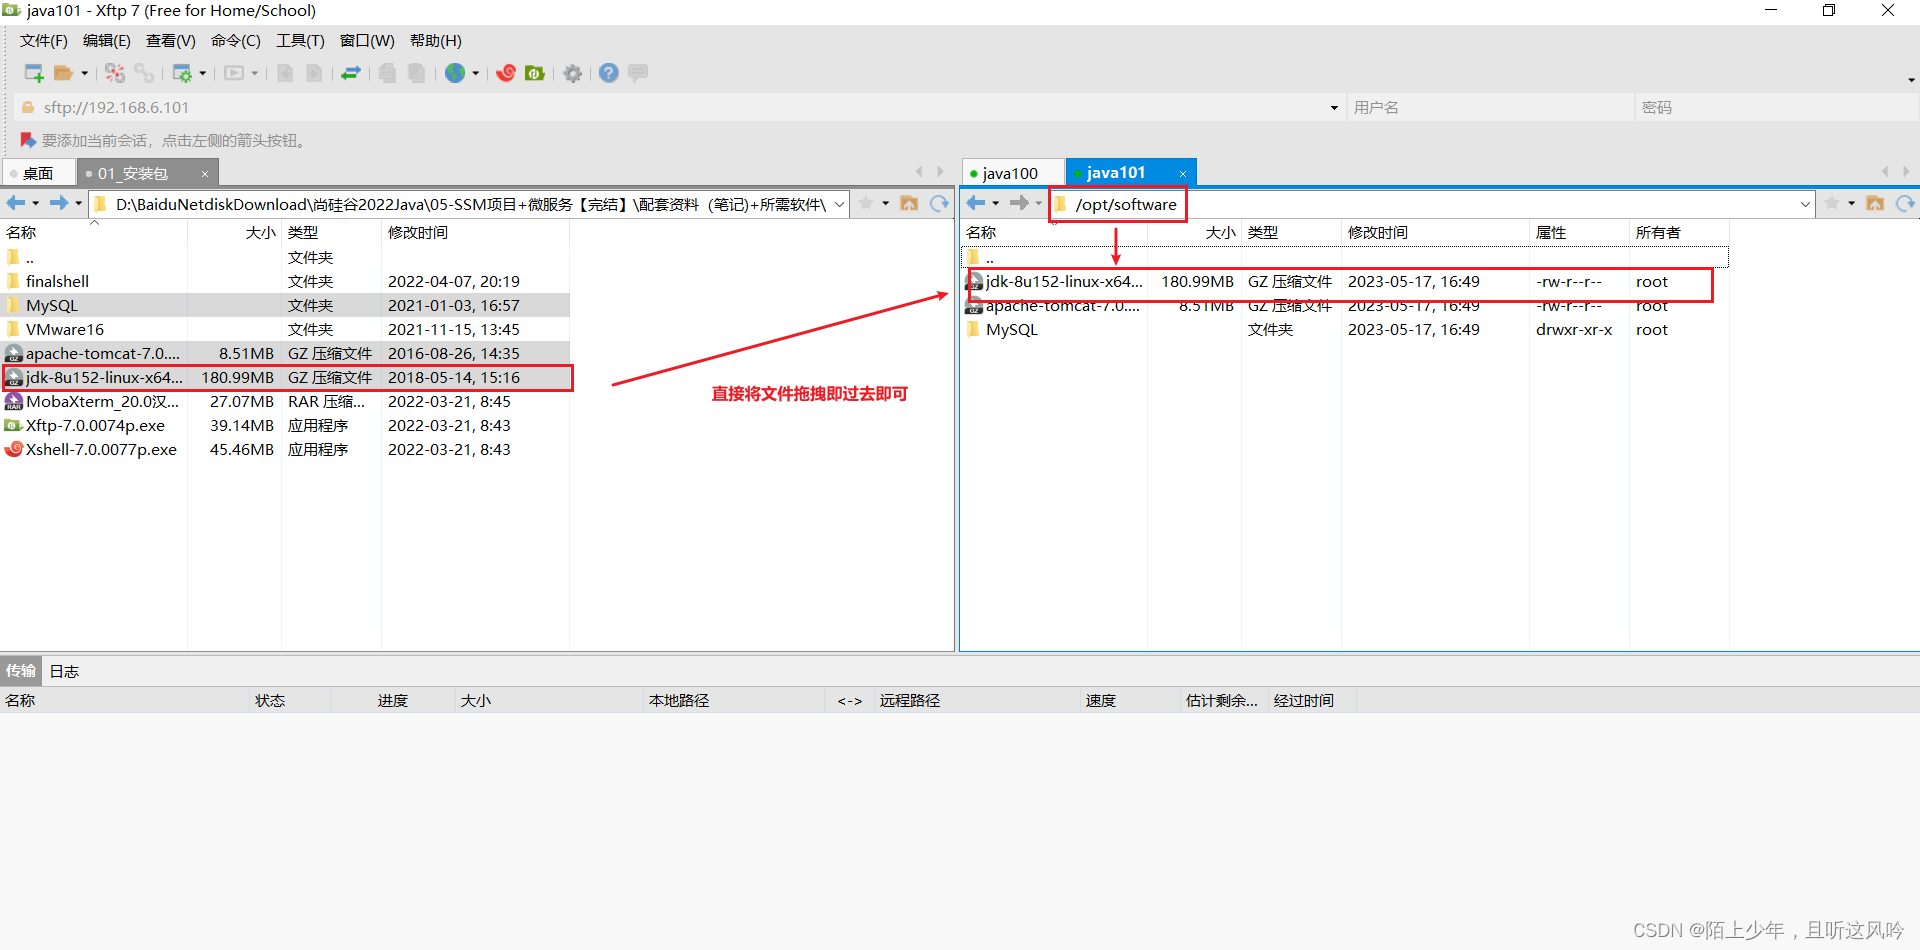Open the 工具(T) menu
This screenshot has height=950, width=1920.
coord(301,41)
